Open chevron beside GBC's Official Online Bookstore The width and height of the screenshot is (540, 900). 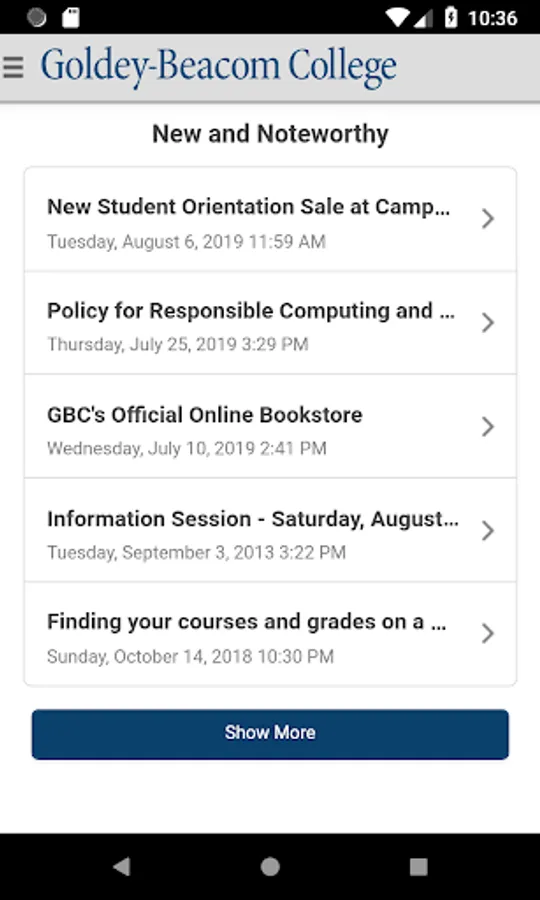point(487,426)
